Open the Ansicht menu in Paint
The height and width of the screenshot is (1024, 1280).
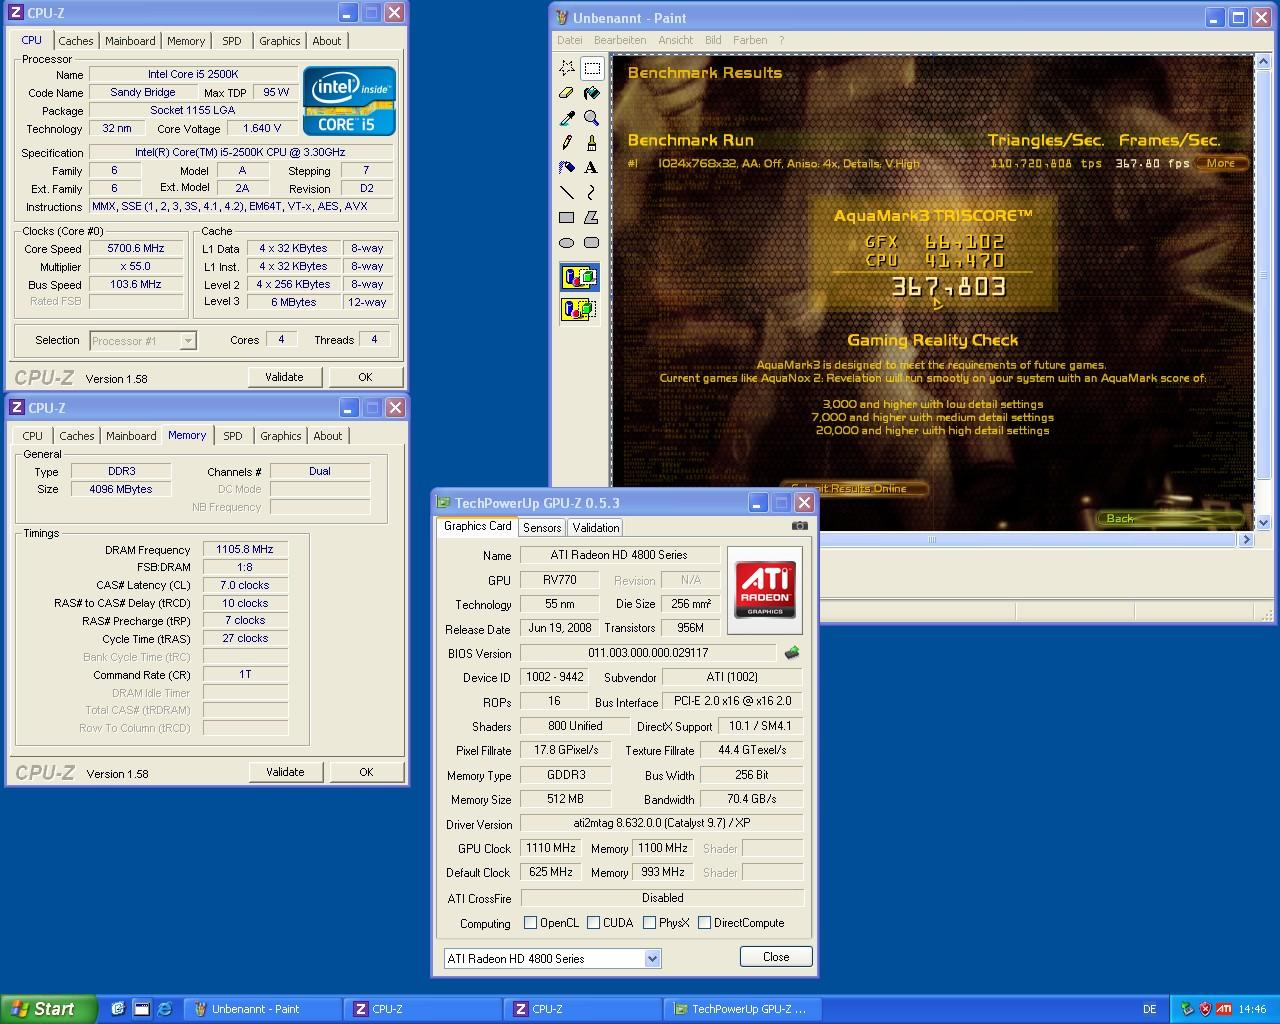[676, 40]
